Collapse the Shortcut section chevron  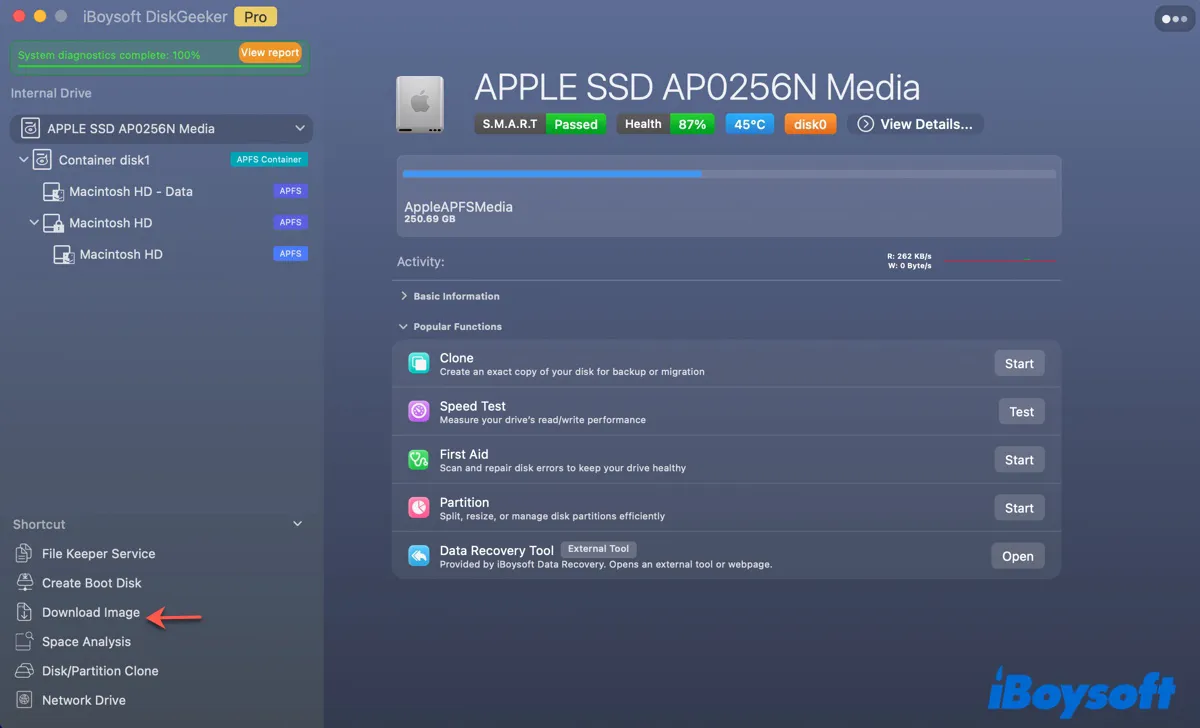(x=297, y=524)
